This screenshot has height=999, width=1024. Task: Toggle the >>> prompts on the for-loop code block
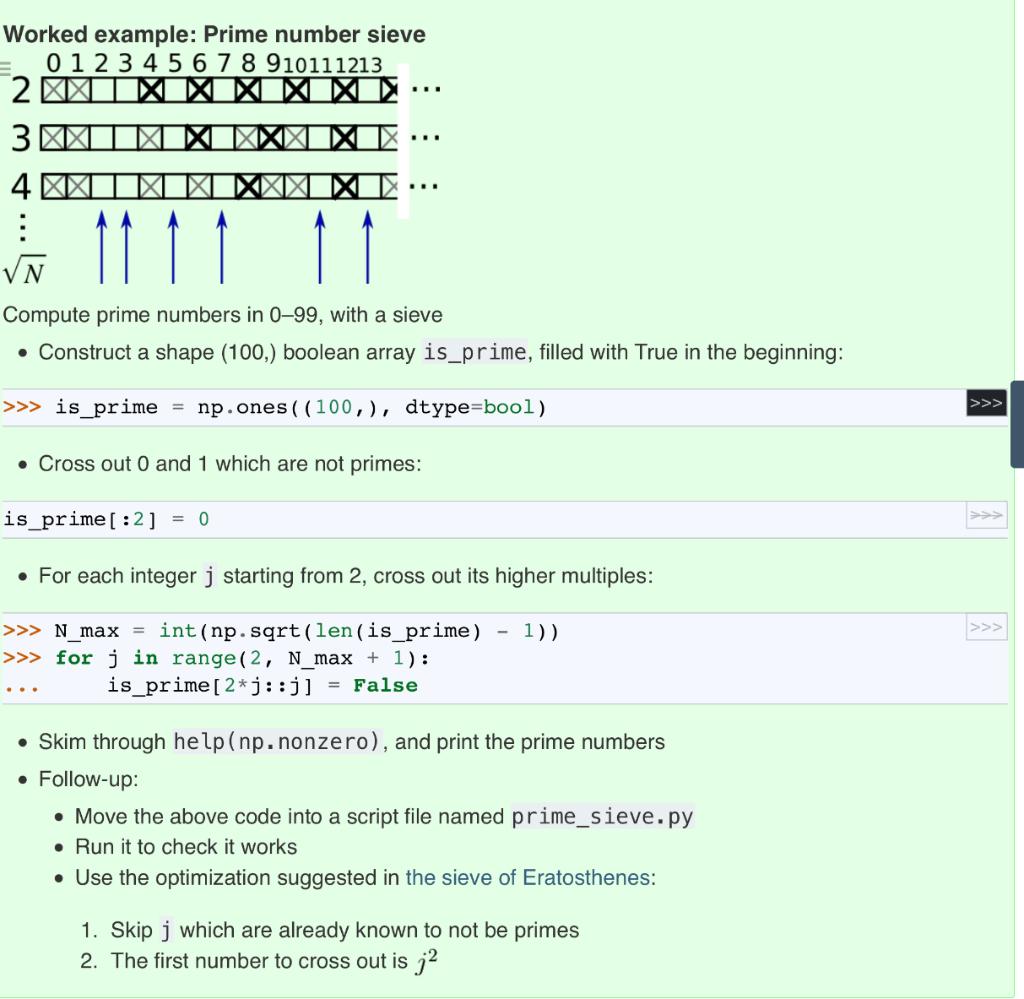pyautogui.click(x=987, y=627)
